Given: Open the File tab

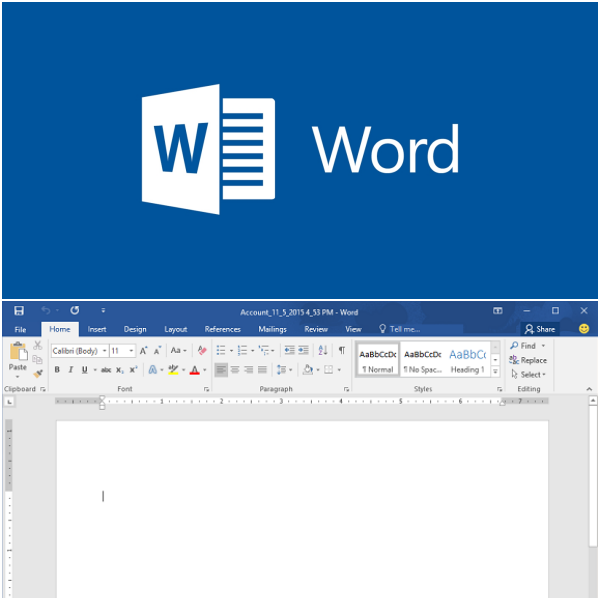Looking at the screenshot, I should [20, 329].
